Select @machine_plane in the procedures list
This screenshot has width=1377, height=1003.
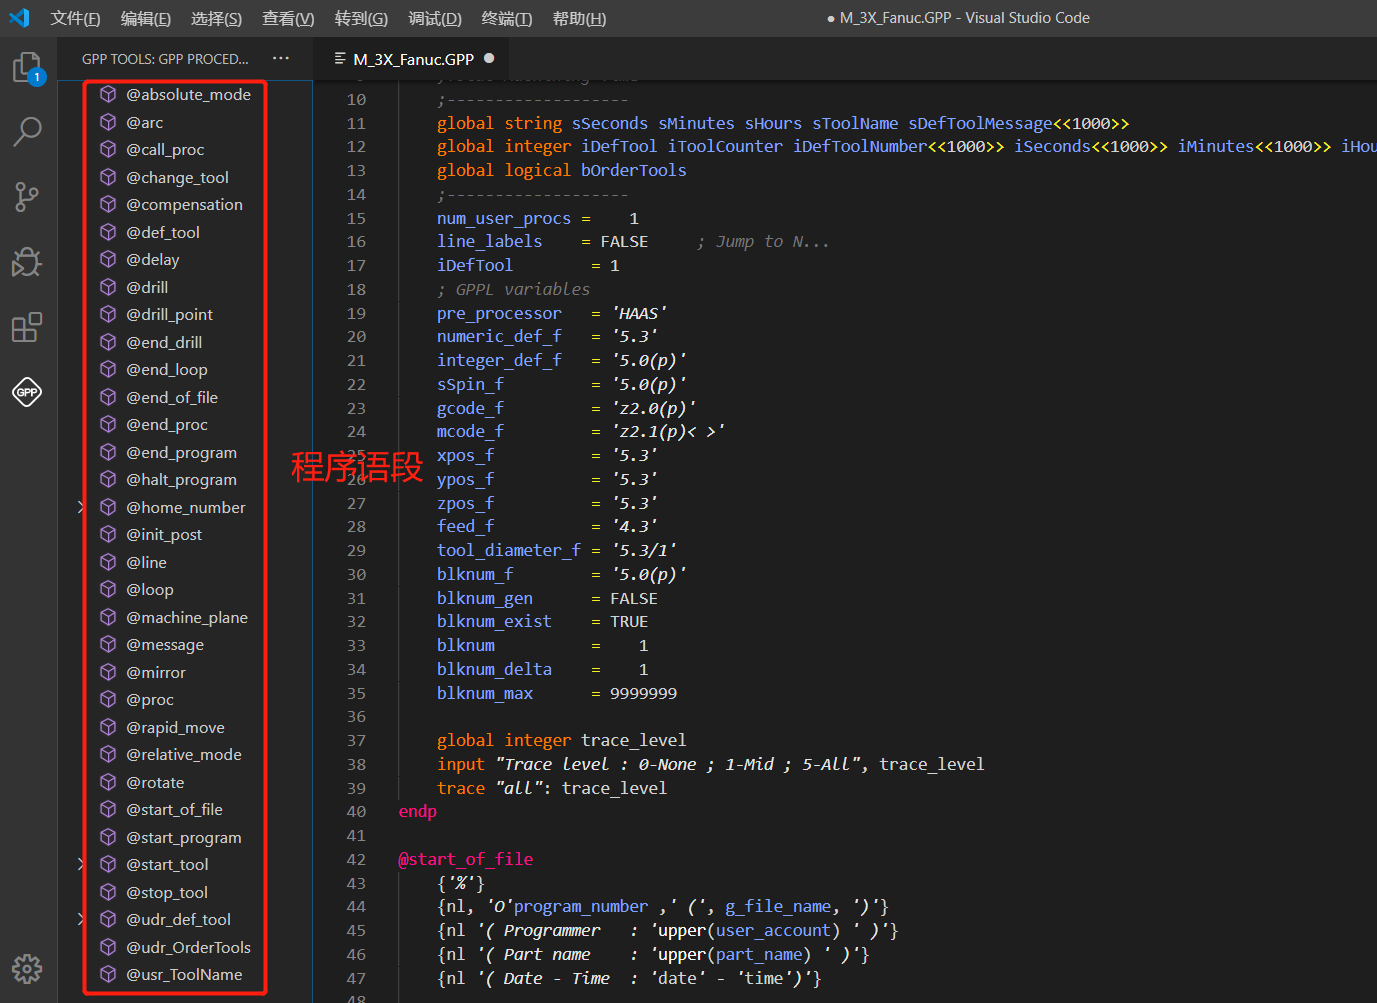(x=187, y=617)
